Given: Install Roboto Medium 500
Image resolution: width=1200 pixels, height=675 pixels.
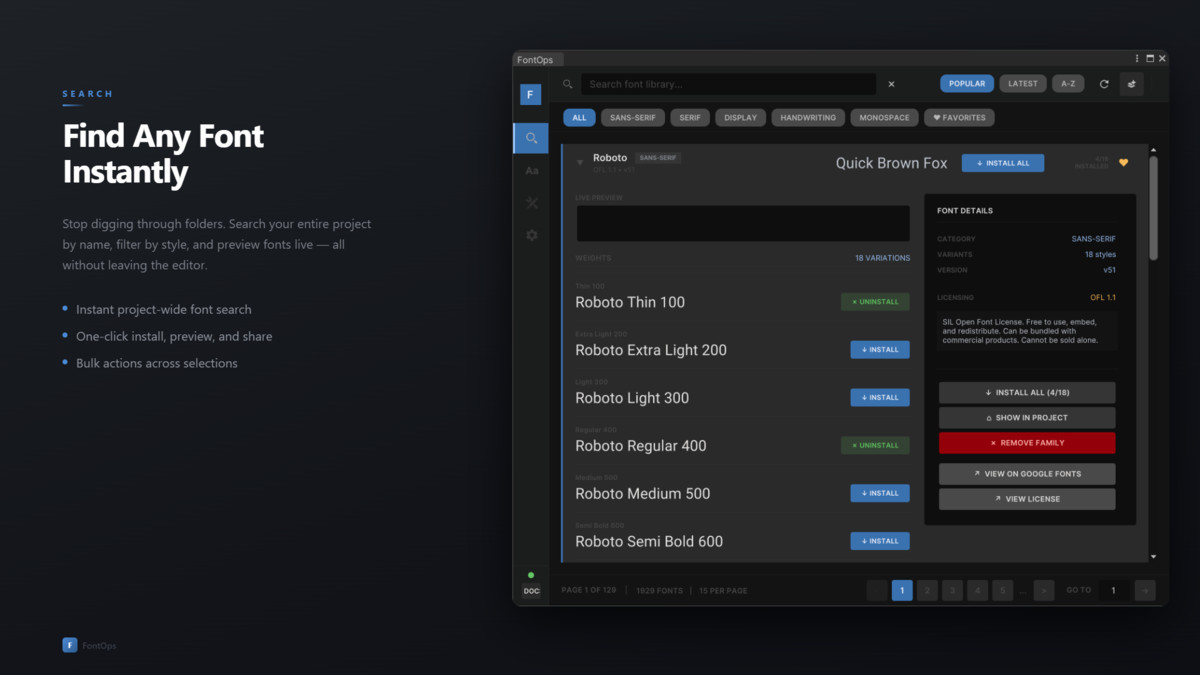Looking at the screenshot, I should click(880, 493).
